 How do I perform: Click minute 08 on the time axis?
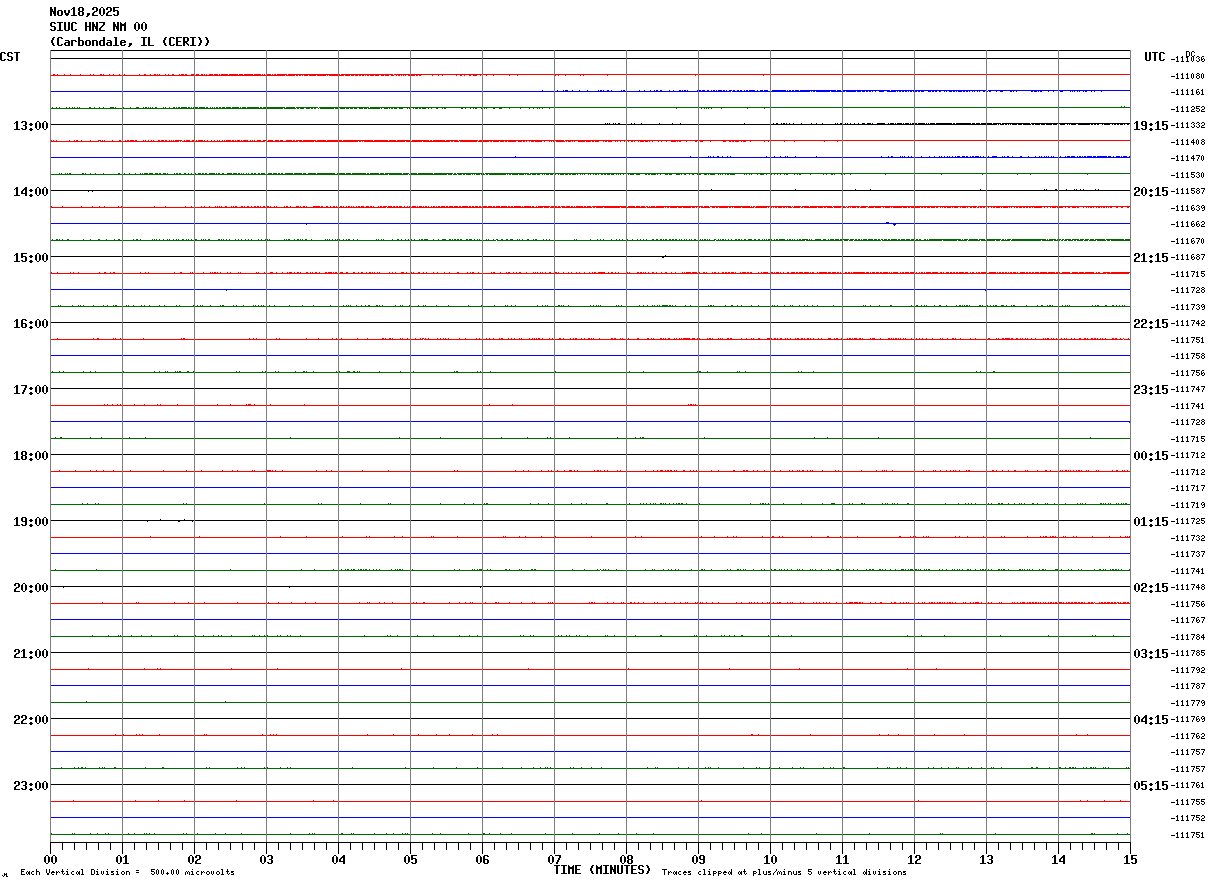626,859
